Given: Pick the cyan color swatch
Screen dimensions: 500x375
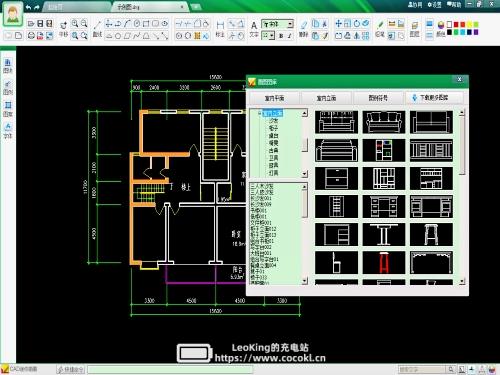Looking at the screenshot, I should click(463, 32).
